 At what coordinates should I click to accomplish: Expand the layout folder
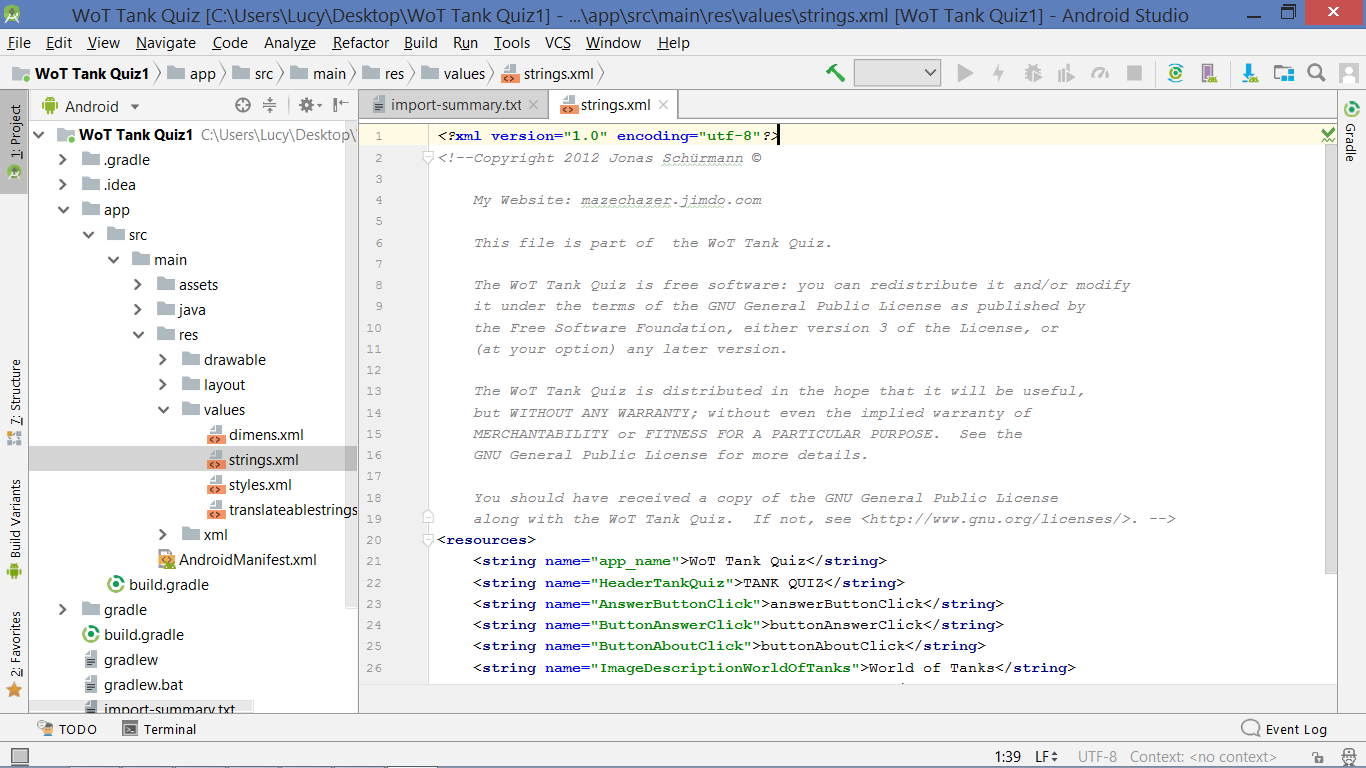(x=163, y=384)
